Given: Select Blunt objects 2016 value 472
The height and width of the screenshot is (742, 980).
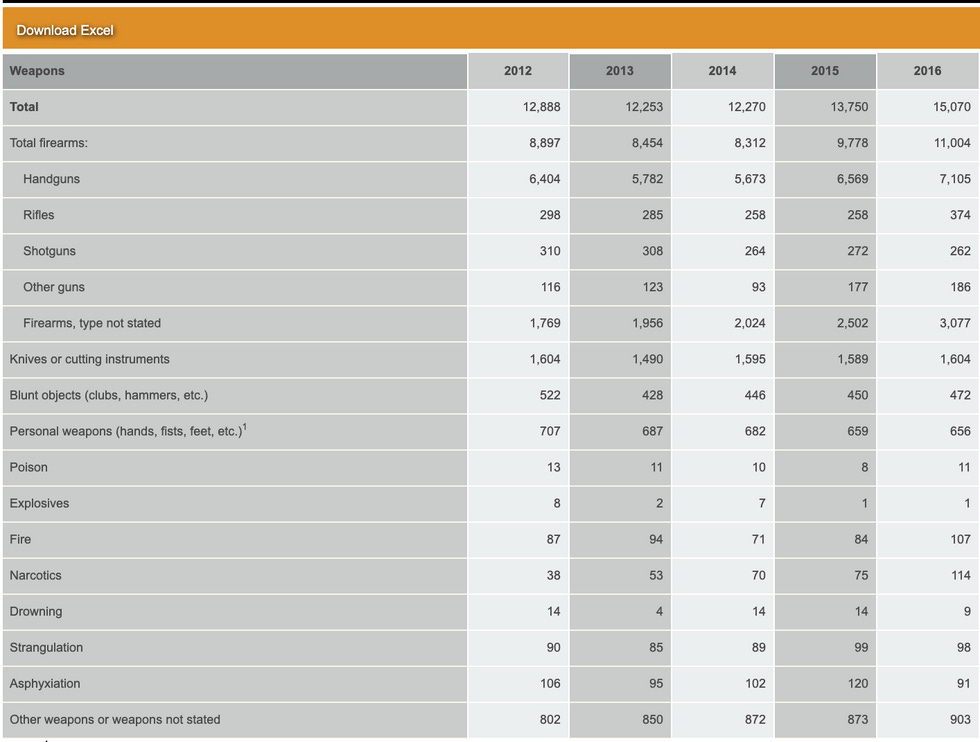Looking at the screenshot, I should 960,396.
